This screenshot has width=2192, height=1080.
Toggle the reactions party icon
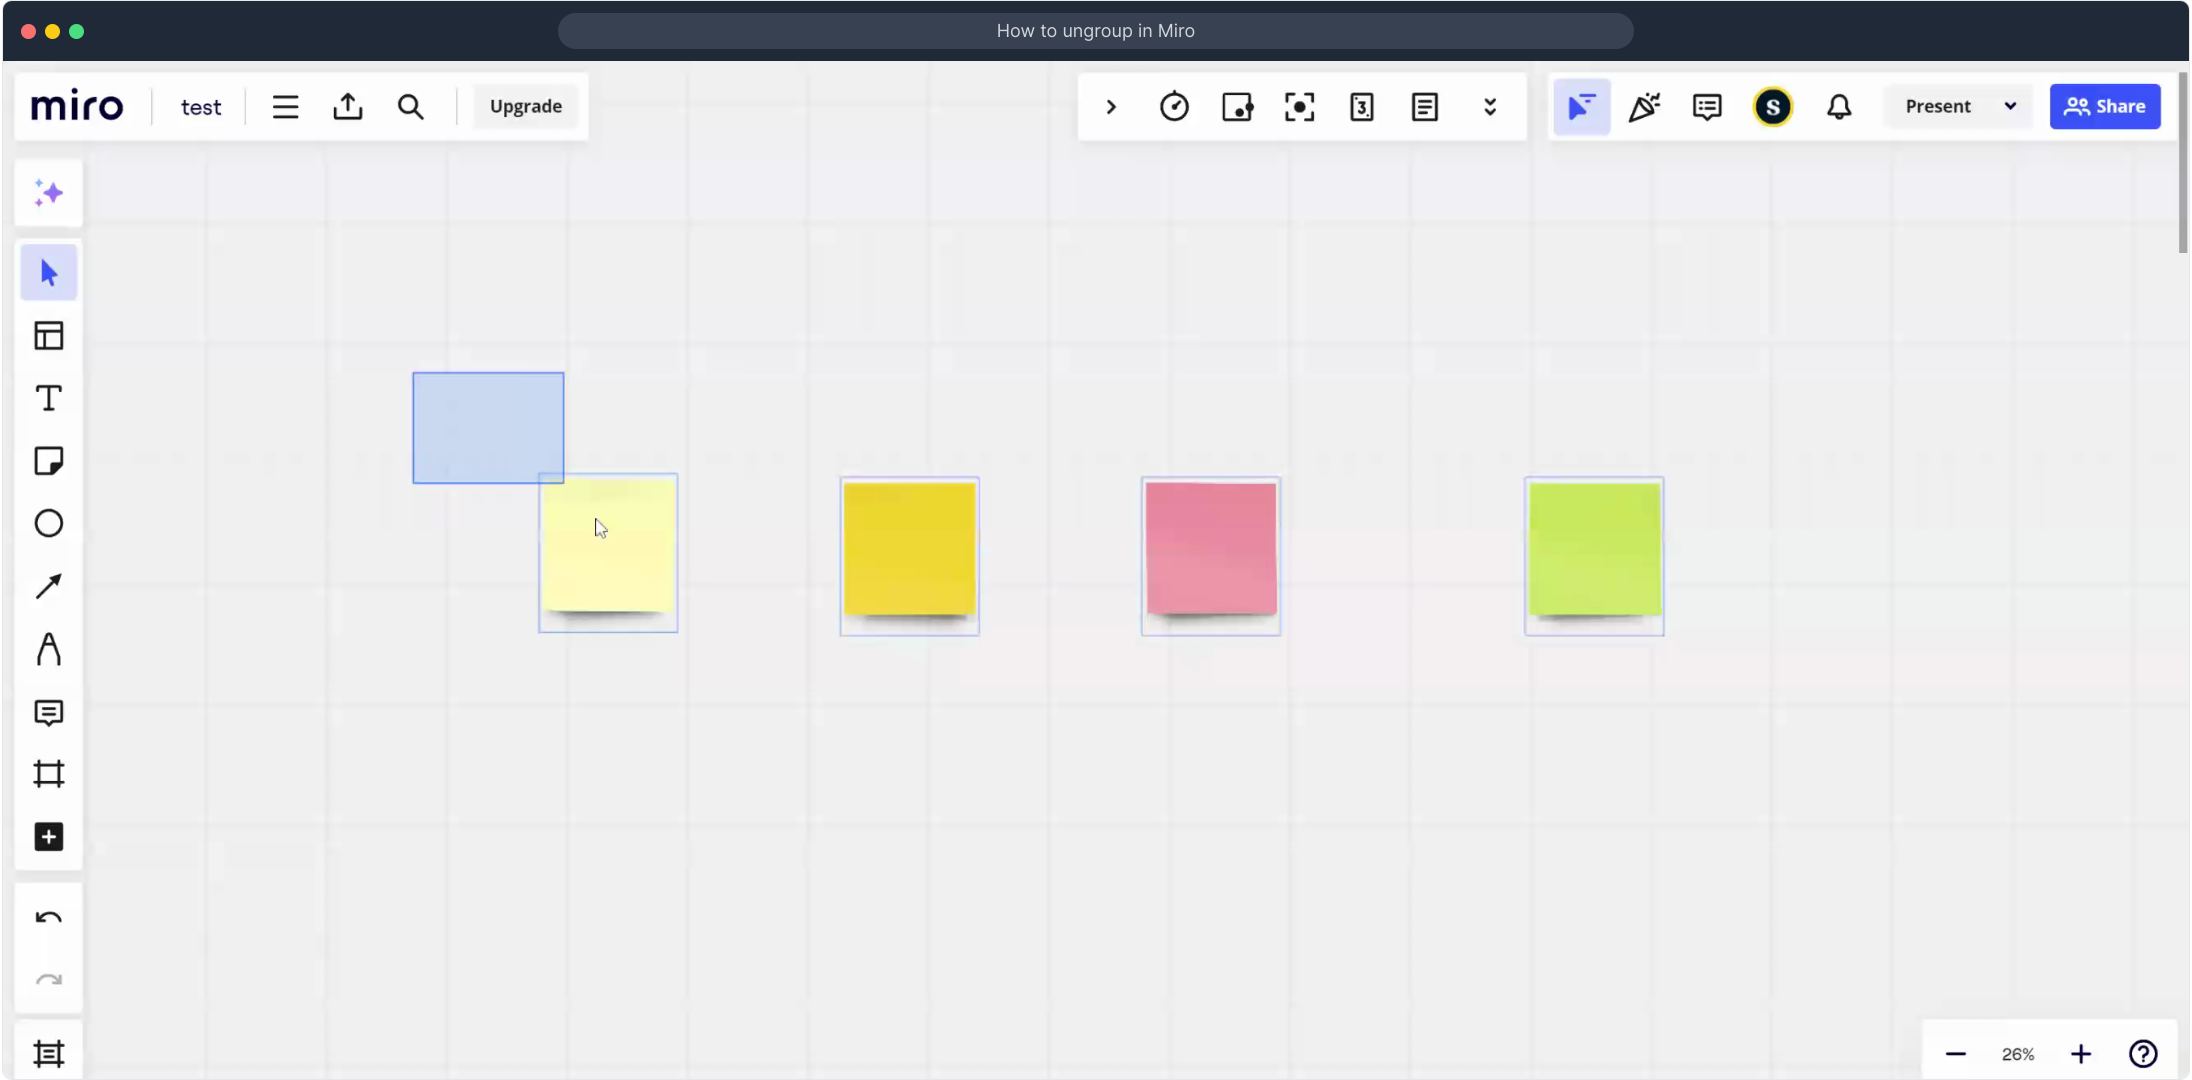pyautogui.click(x=1644, y=106)
